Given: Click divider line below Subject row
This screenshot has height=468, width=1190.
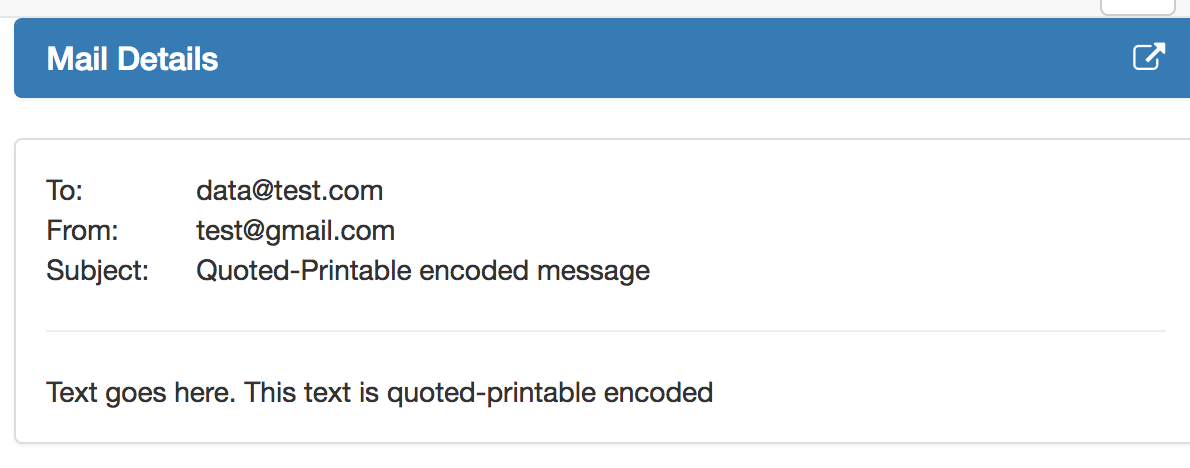Looking at the screenshot, I should click(x=606, y=331).
